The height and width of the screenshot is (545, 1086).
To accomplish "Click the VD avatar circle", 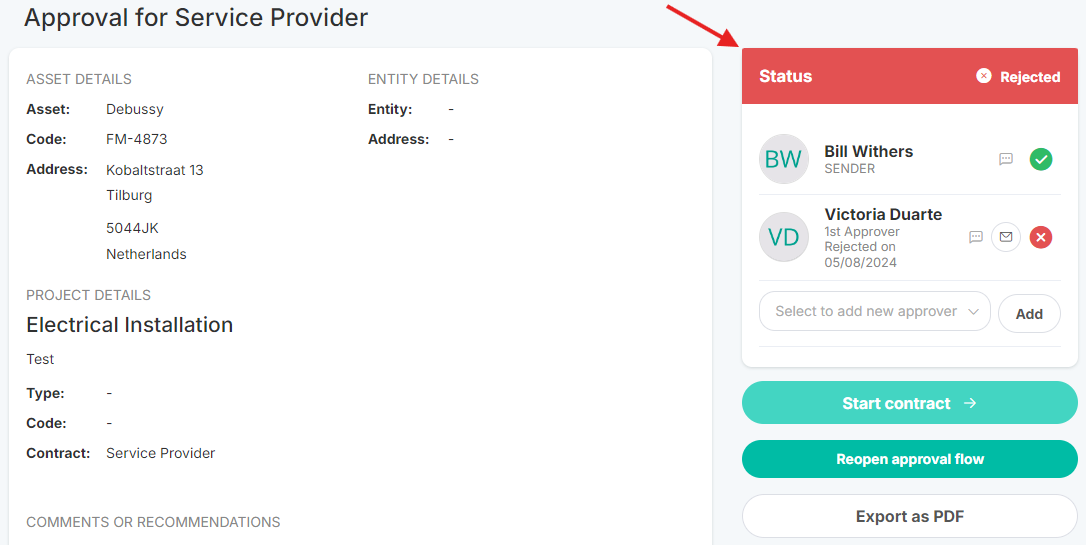I will pyautogui.click(x=783, y=237).
